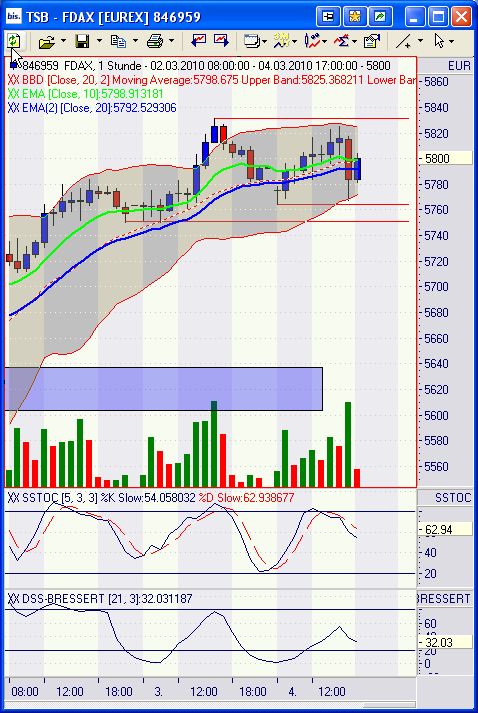Expand the chart type dropdown arrow
478x713 pixels.
pos(325,42)
